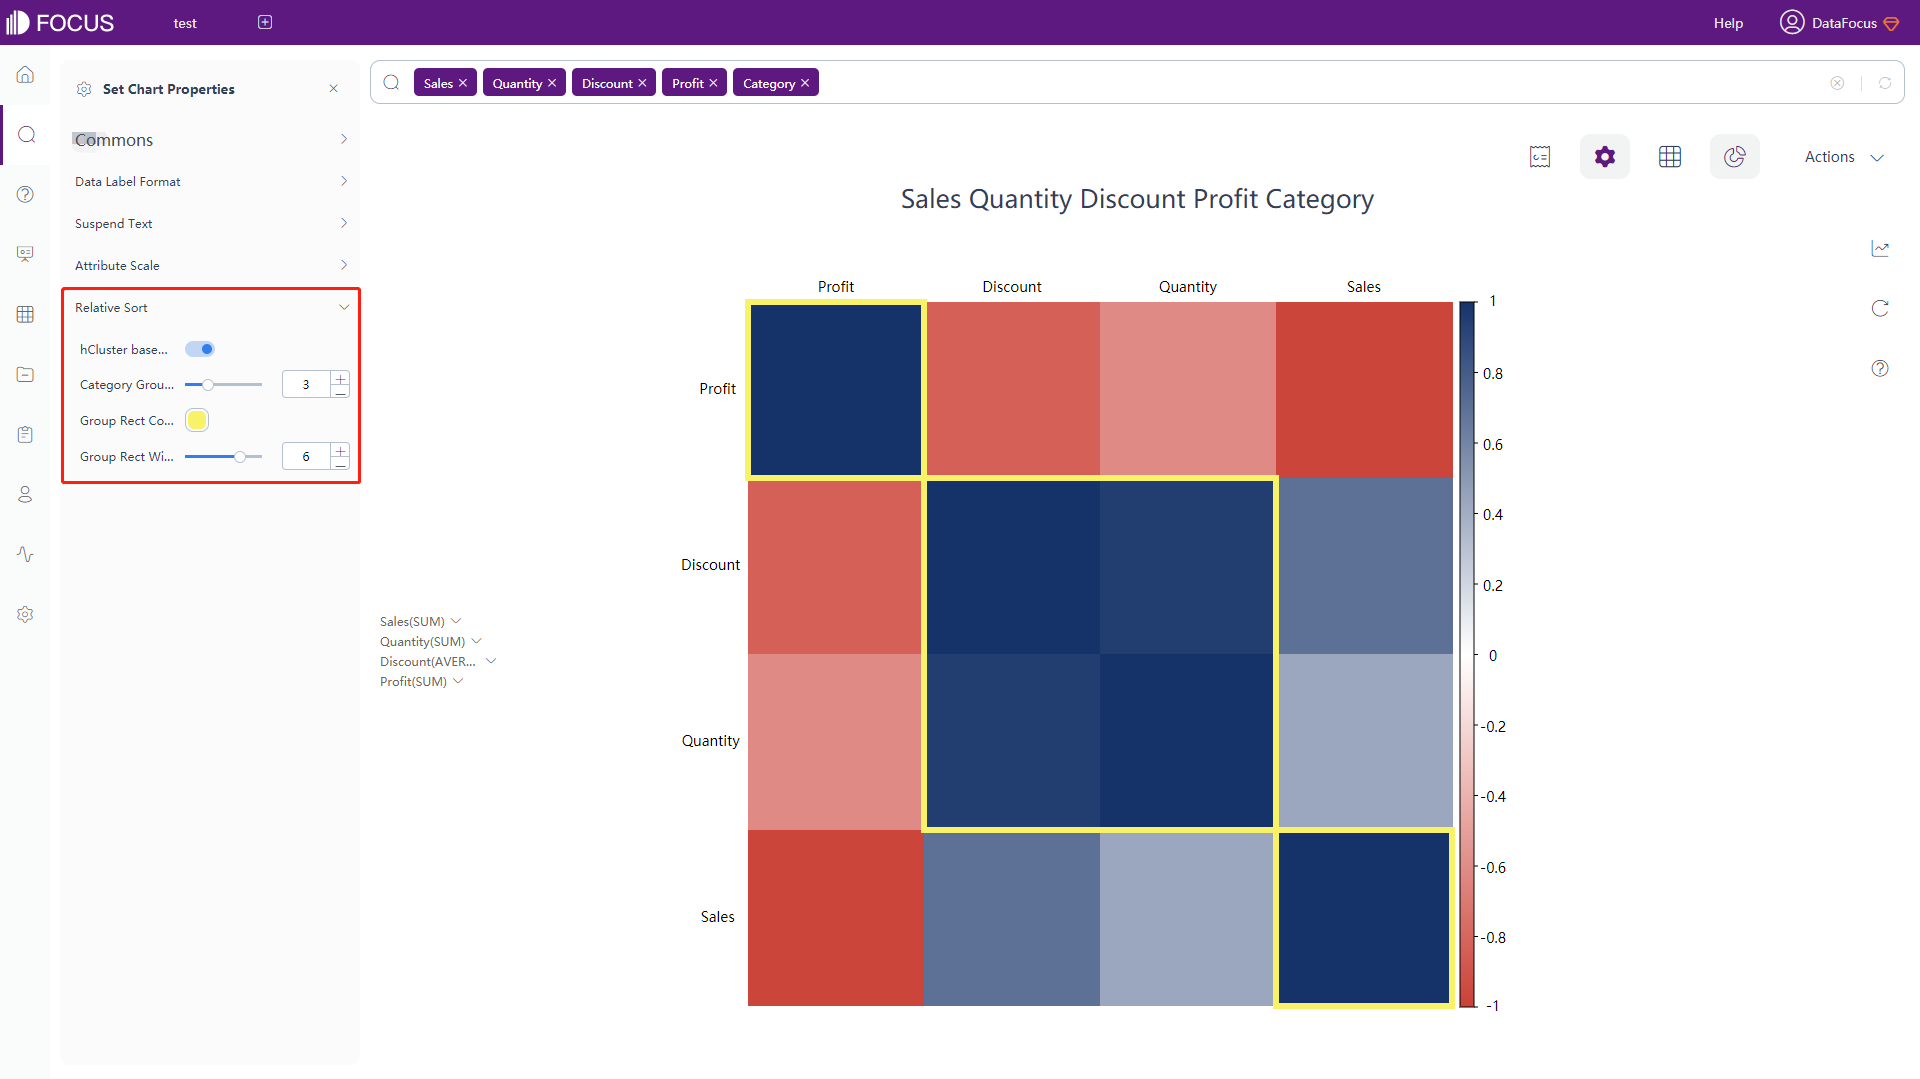
Task: Open the Group Rect Color yellow swatch
Action: tap(197, 421)
